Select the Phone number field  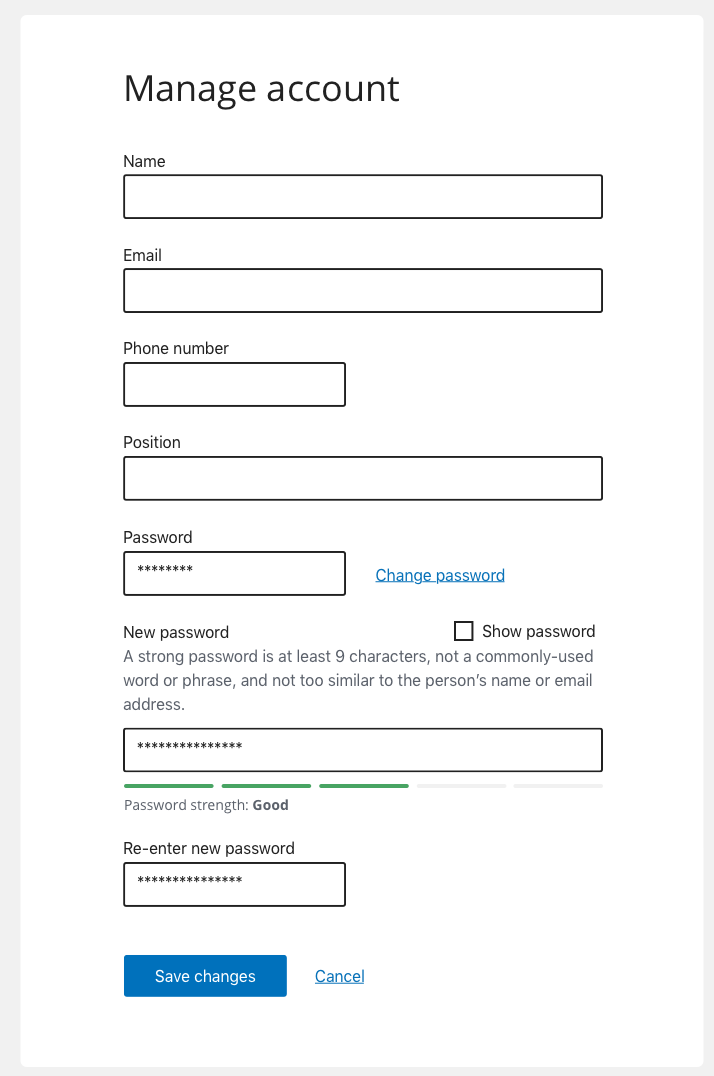pyautogui.click(x=233, y=384)
